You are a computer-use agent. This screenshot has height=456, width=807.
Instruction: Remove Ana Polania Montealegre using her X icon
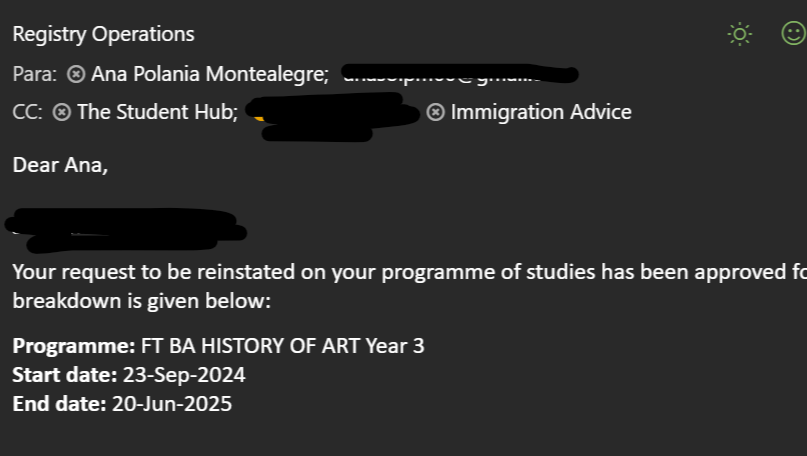coord(75,74)
